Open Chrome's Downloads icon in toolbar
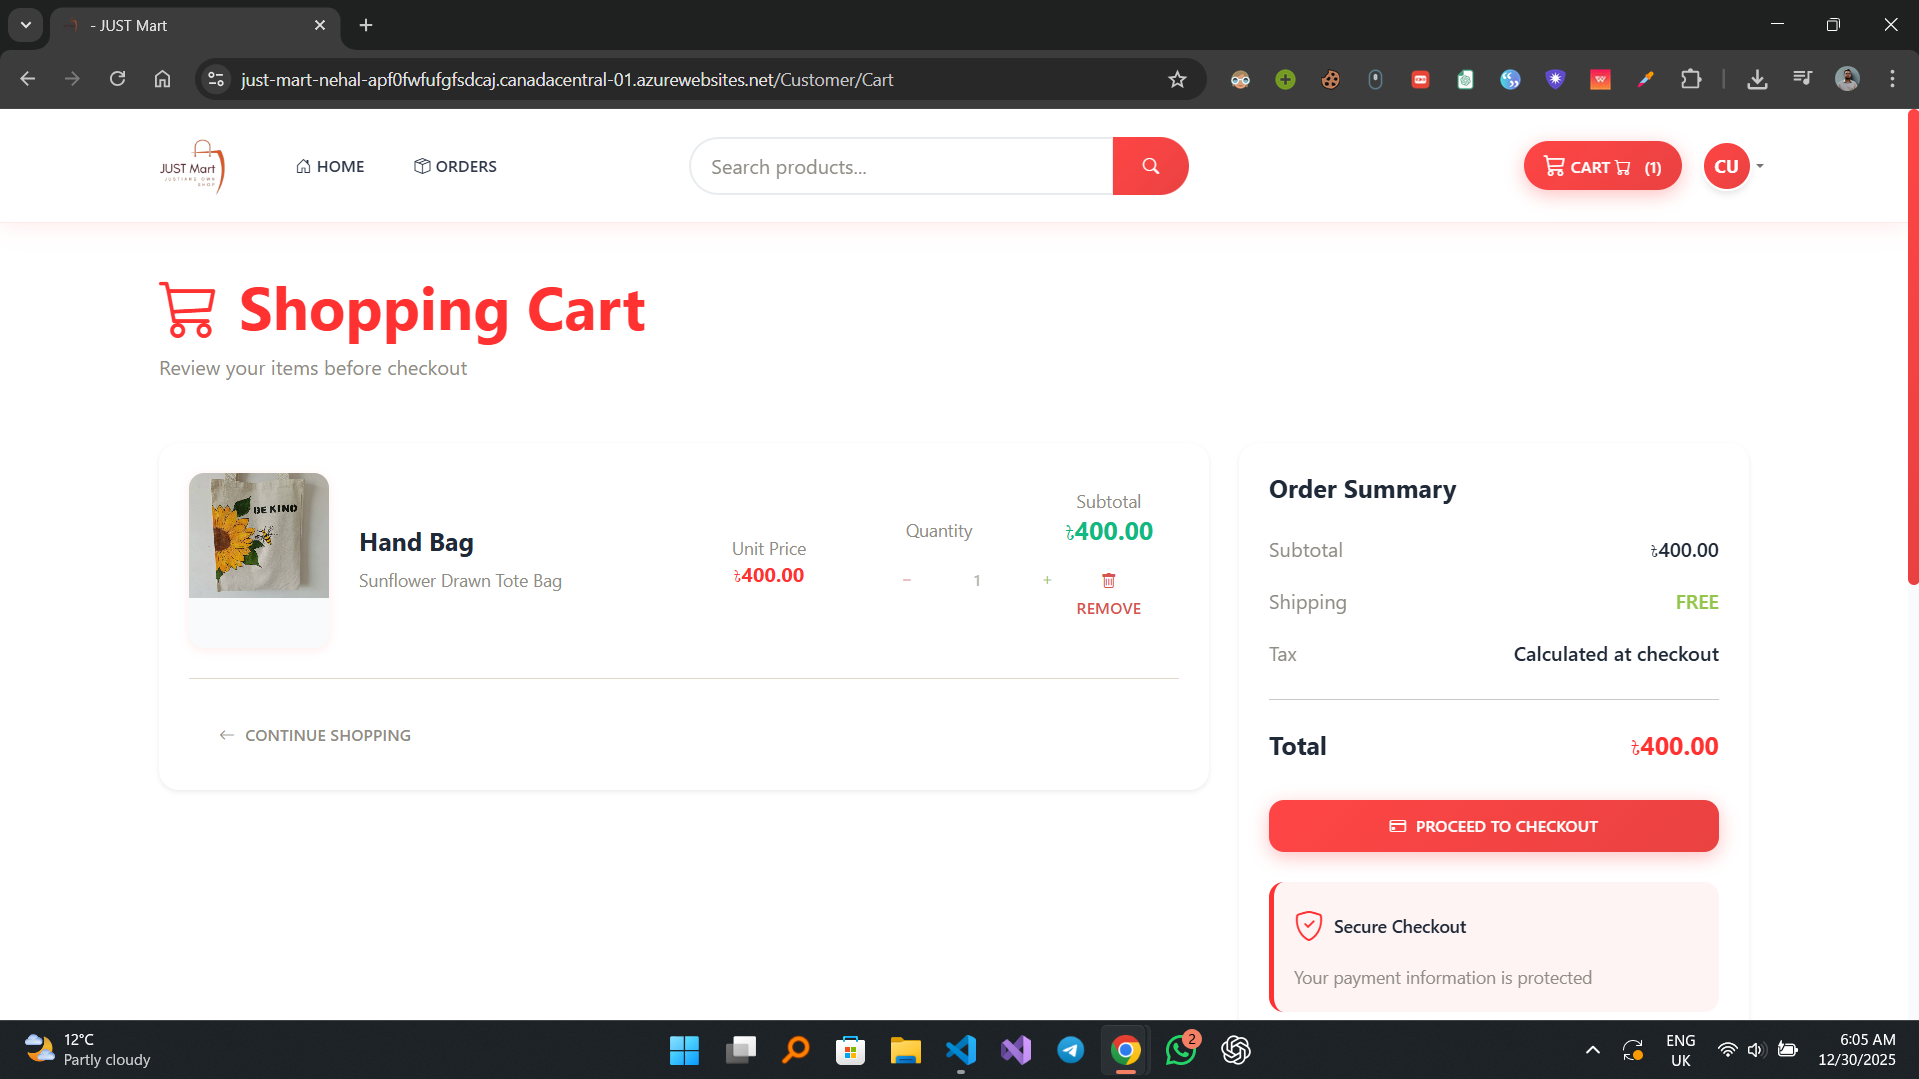The width and height of the screenshot is (1919, 1079). point(1757,79)
